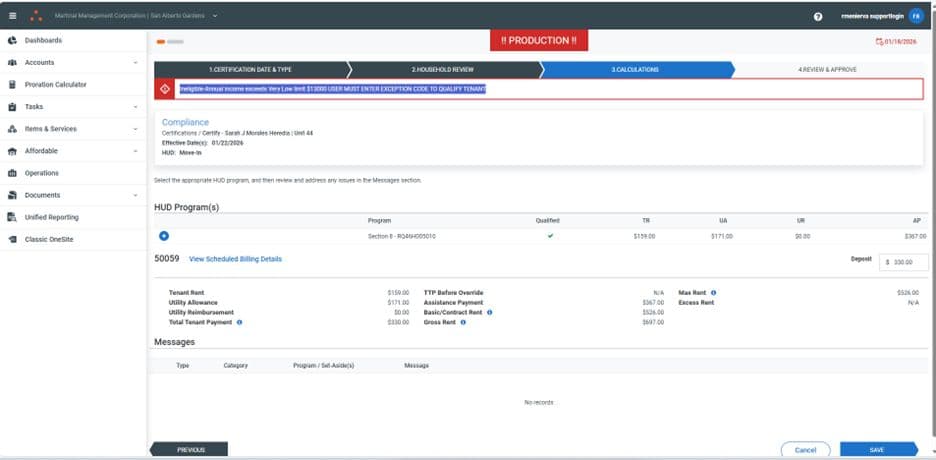
Task: Click the Affordable building icon
Action: 12,152
